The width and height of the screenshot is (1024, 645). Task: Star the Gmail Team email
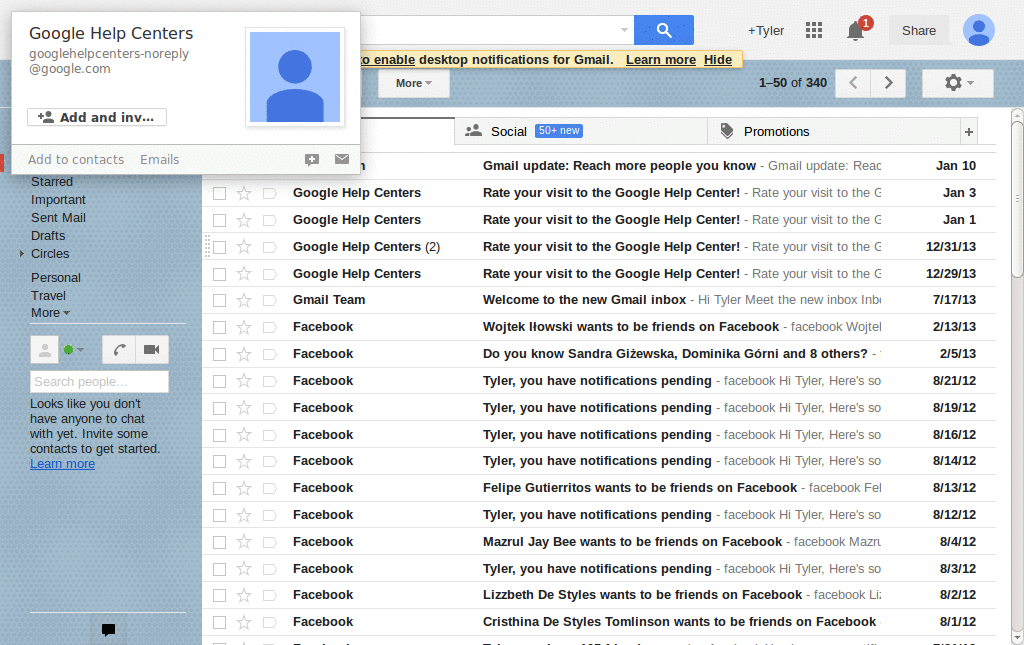(x=244, y=300)
